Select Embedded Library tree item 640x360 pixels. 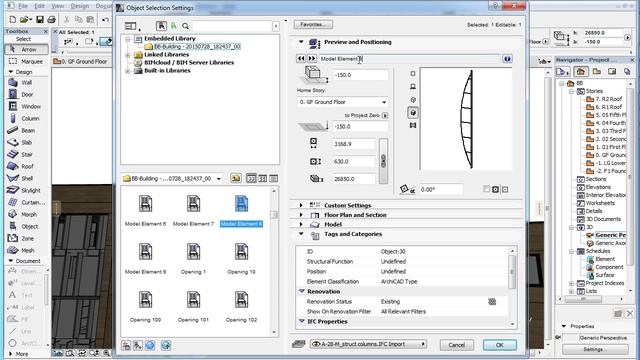[170, 38]
